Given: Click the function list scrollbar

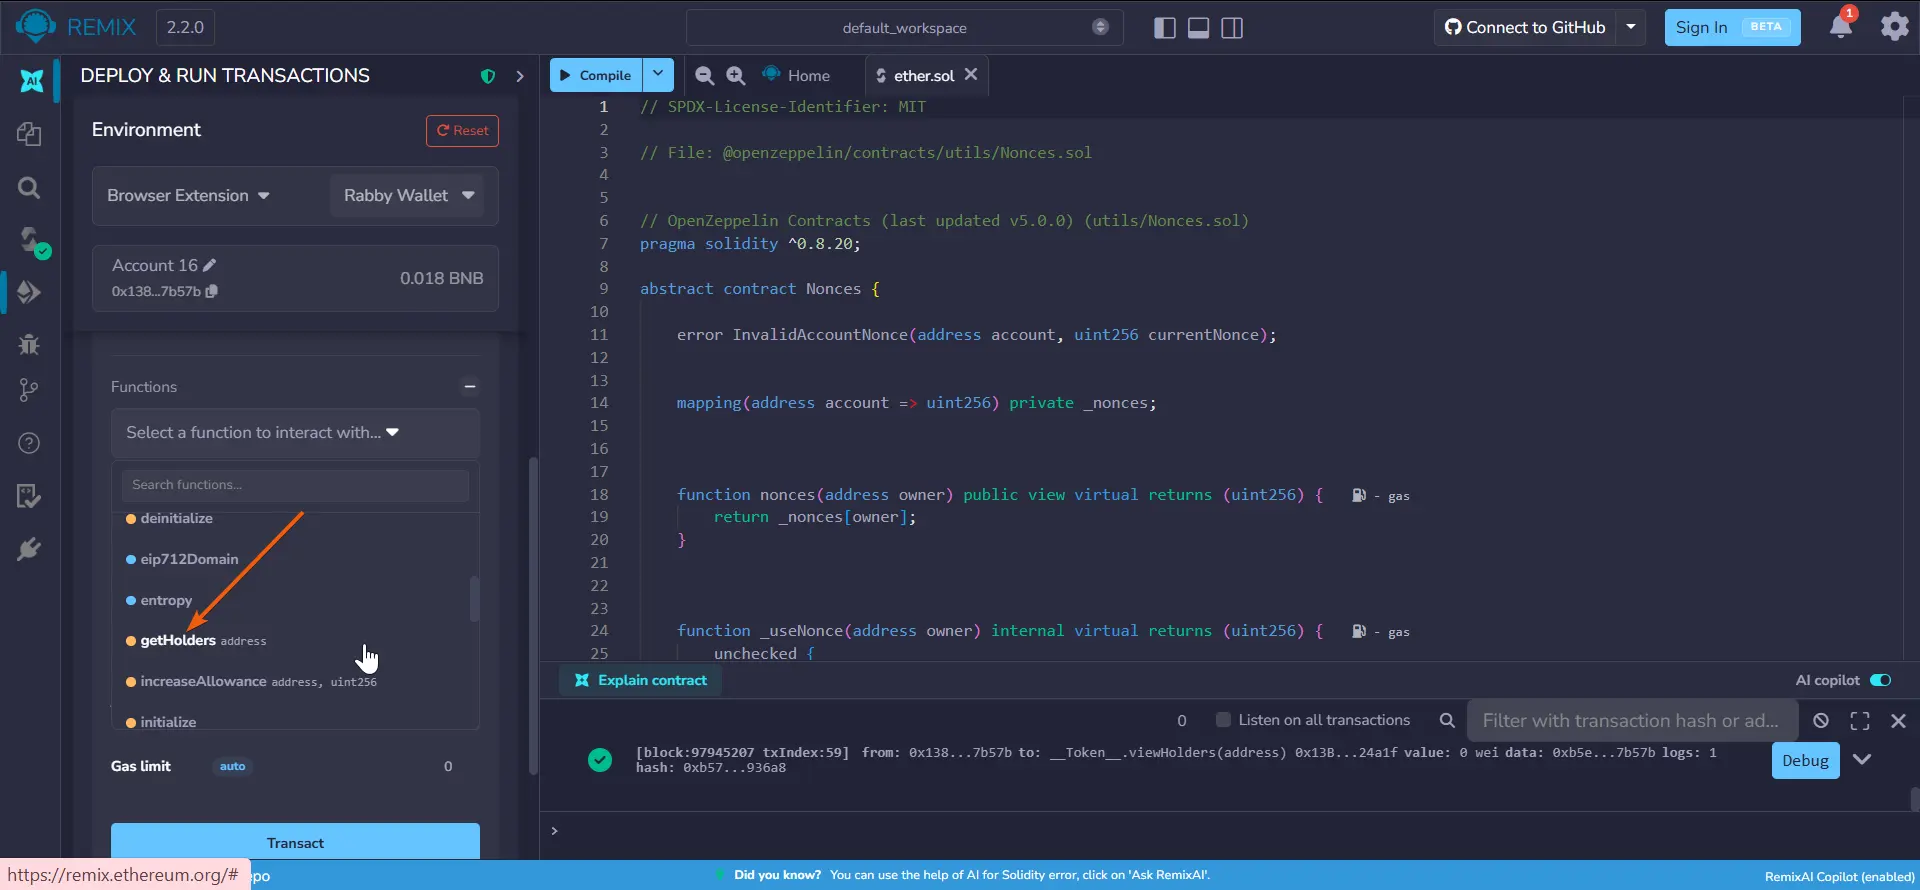Looking at the screenshot, I should (474, 599).
